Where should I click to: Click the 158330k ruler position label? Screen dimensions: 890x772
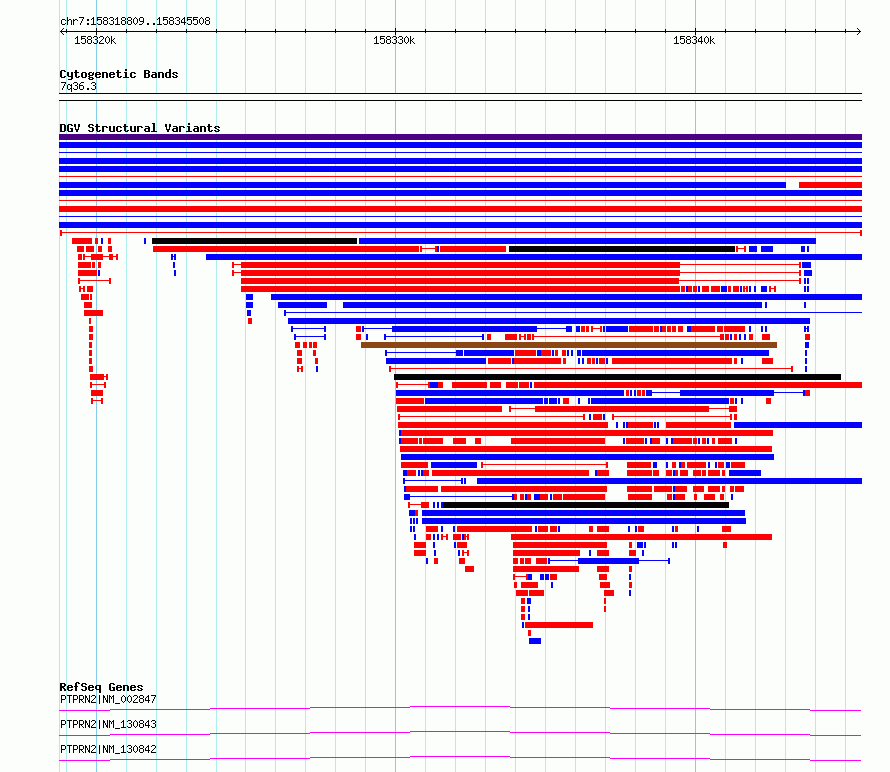(394, 40)
